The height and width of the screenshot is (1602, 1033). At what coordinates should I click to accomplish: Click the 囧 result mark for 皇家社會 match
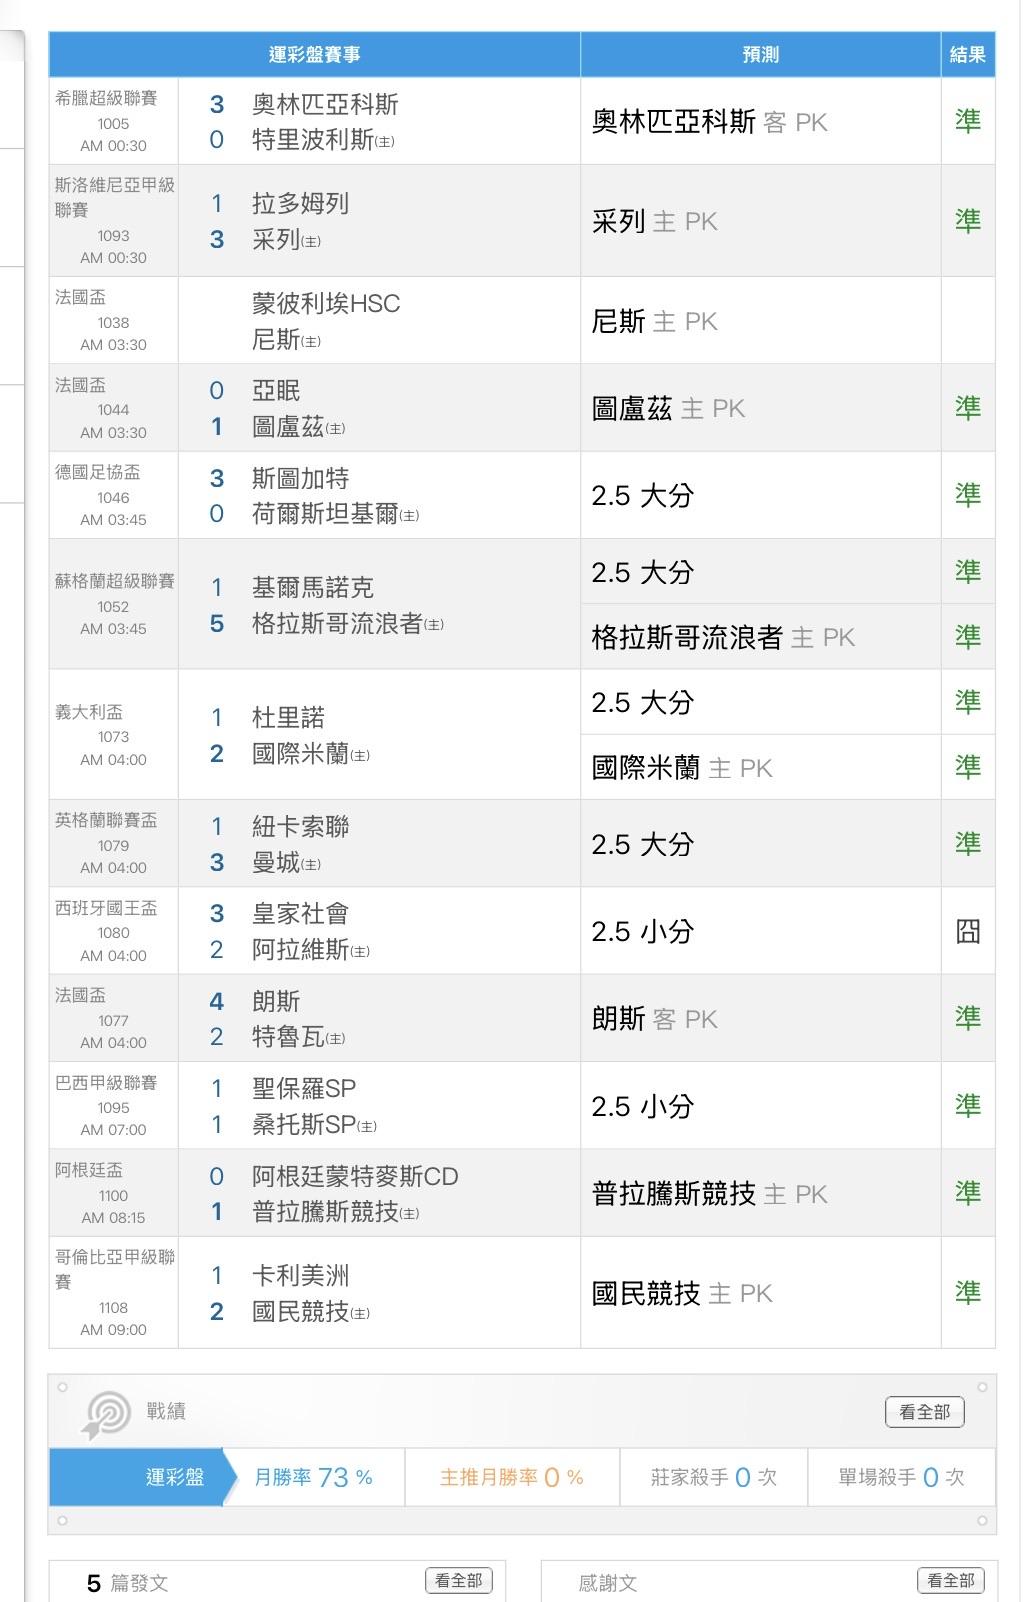(967, 931)
